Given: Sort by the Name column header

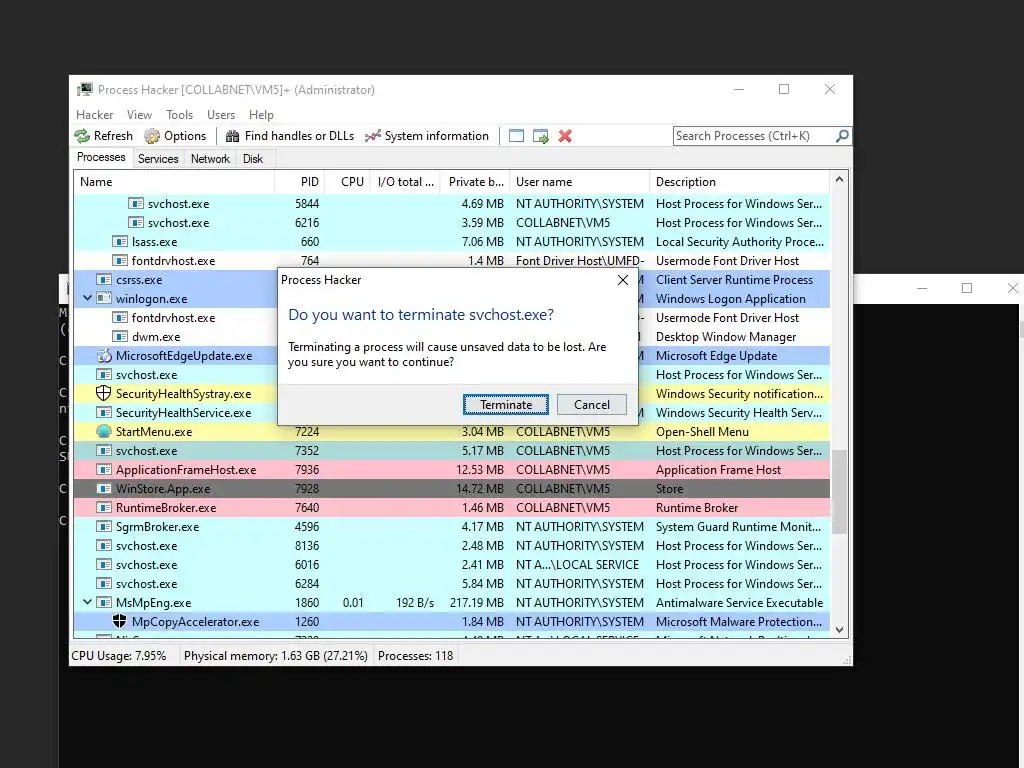Looking at the screenshot, I should (174, 182).
